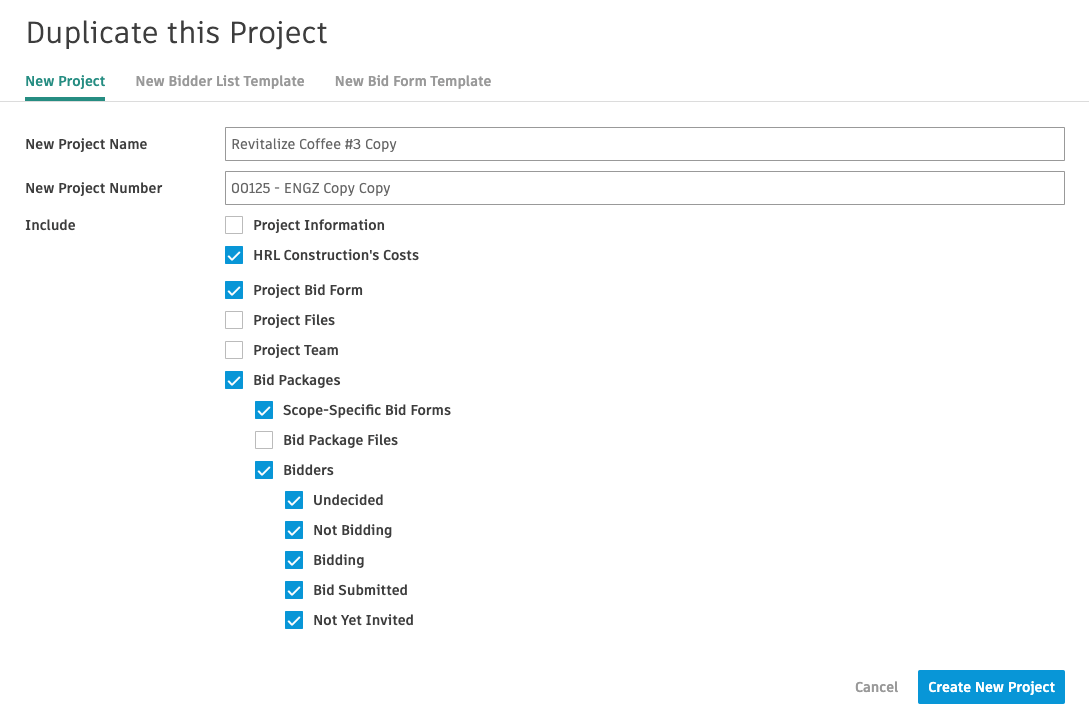Uncheck the Bid Packages checkbox
Viewport: 1089px width, 717px height.
click(x=234, y=380)
